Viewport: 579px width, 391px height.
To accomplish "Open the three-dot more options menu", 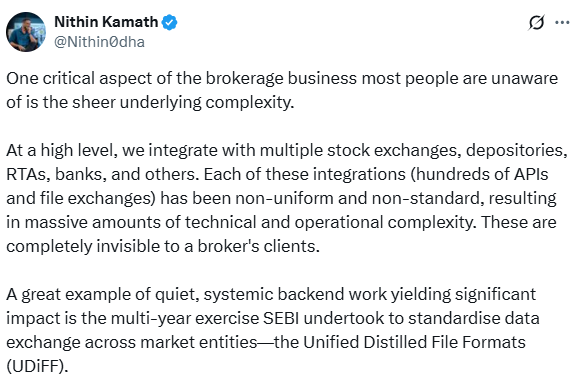I will pos(562,23).
